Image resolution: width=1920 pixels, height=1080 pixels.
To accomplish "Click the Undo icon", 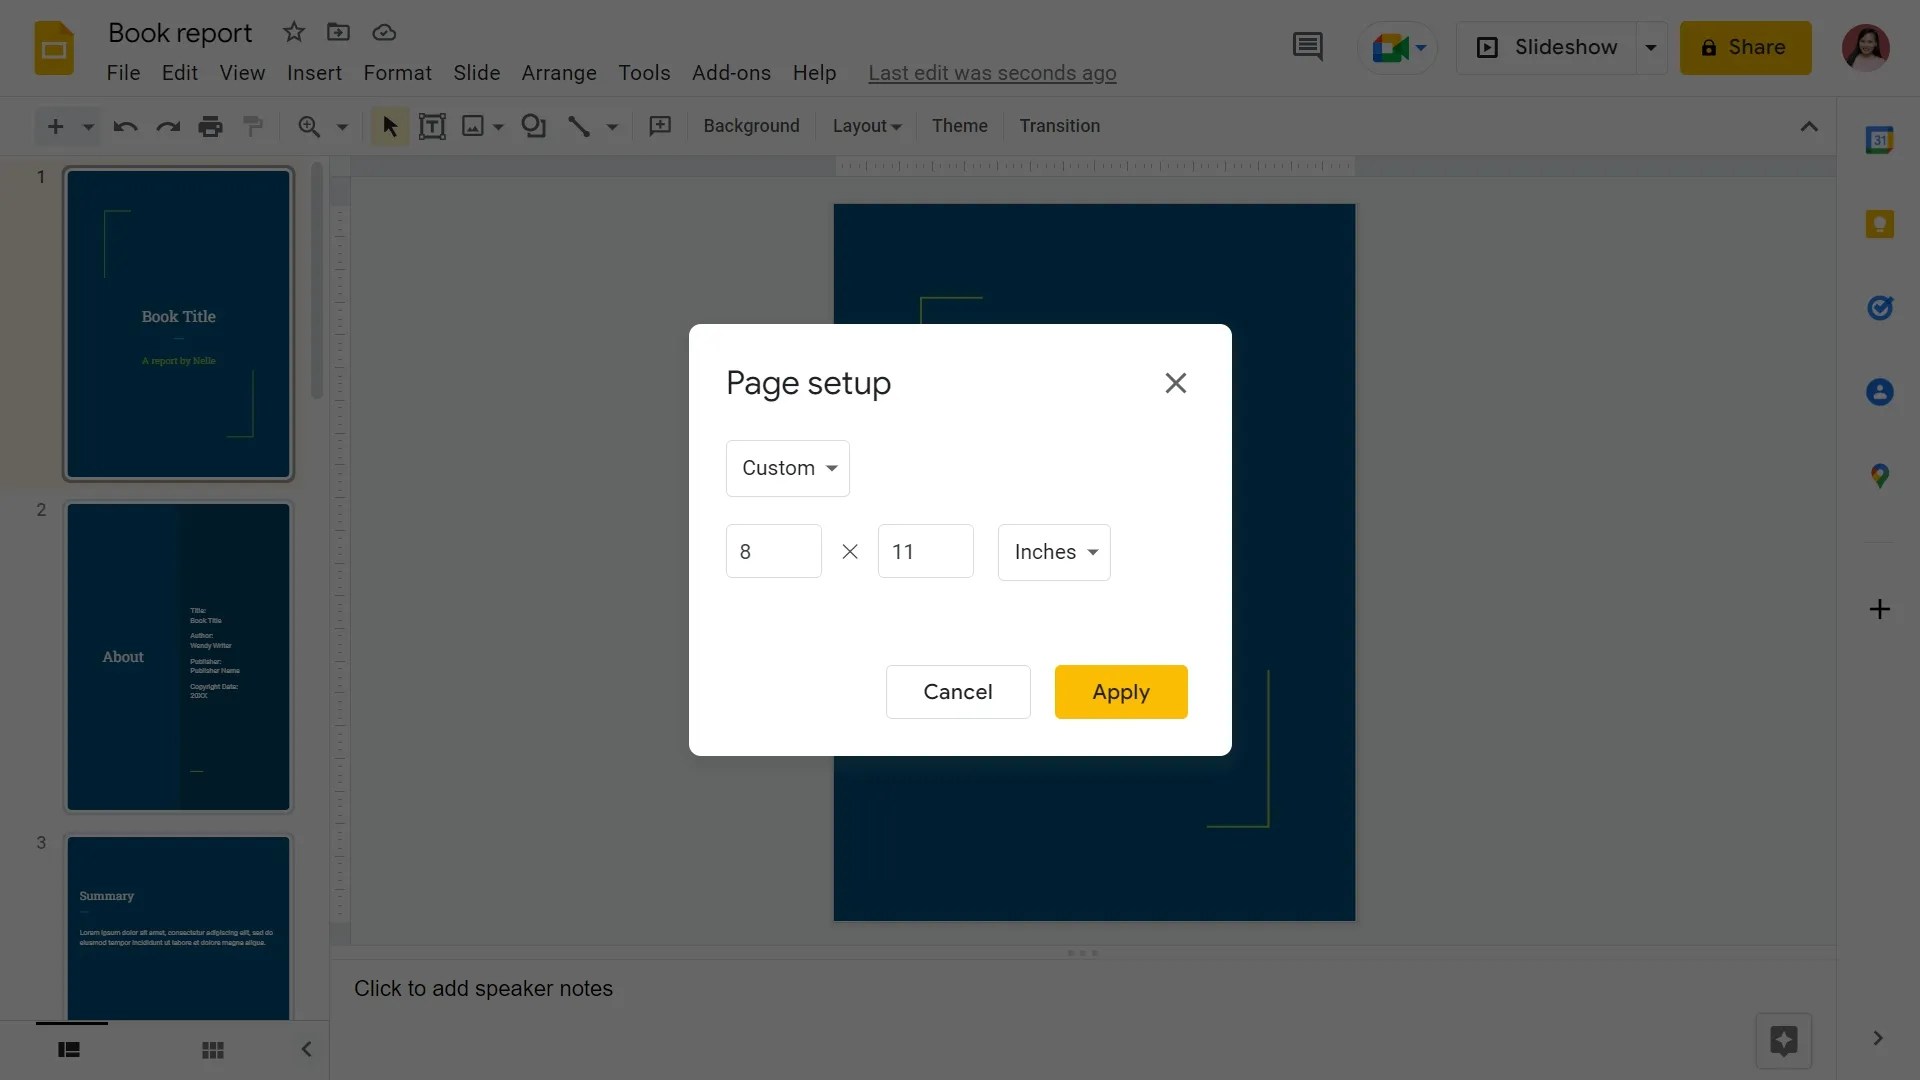I will 124,126.
